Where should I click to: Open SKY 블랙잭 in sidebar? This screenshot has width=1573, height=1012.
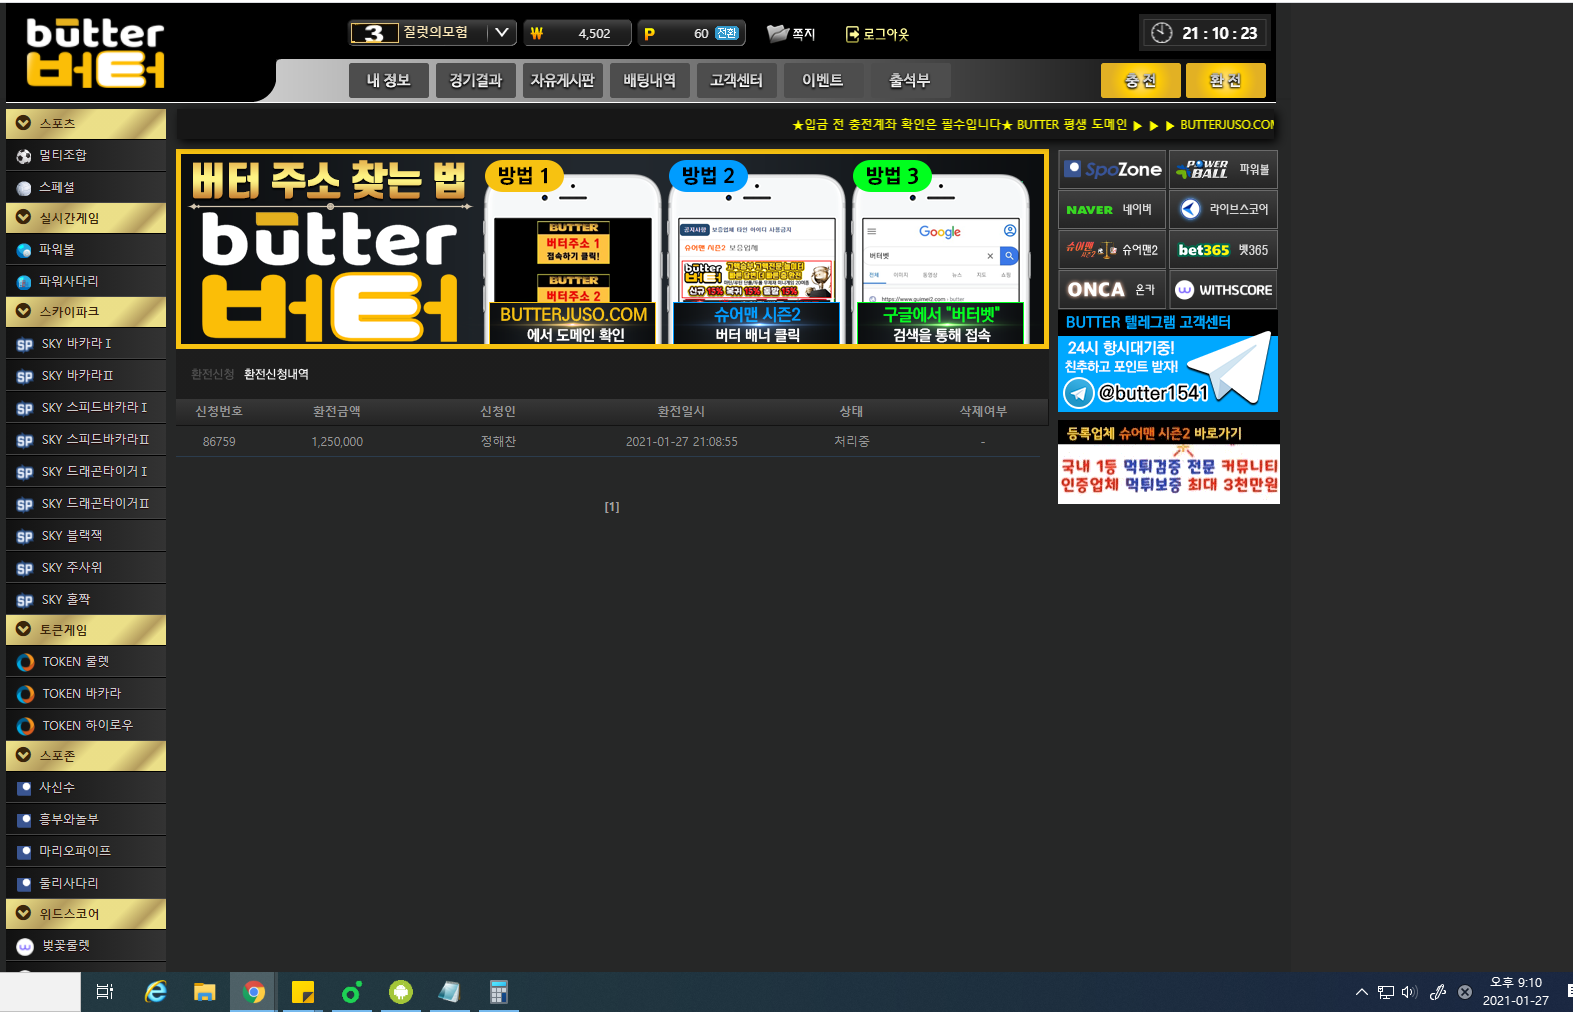point(72,536)
